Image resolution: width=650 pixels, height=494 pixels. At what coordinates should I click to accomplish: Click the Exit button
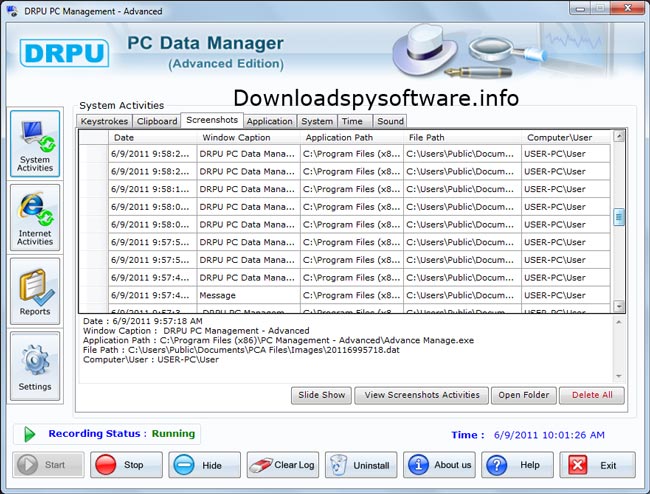pyautogui.click(x=597, y=465)
